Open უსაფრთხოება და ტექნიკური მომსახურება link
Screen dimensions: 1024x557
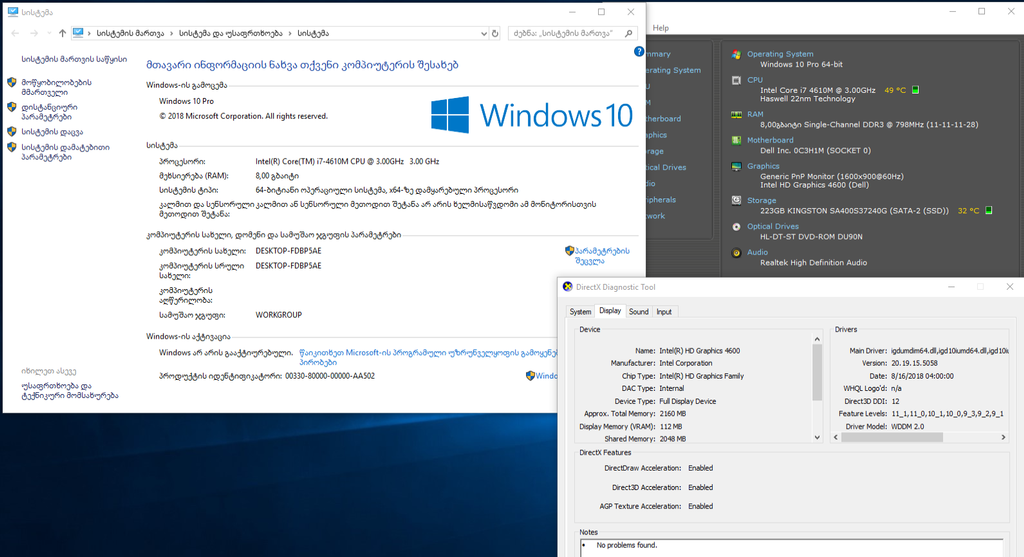70,390
